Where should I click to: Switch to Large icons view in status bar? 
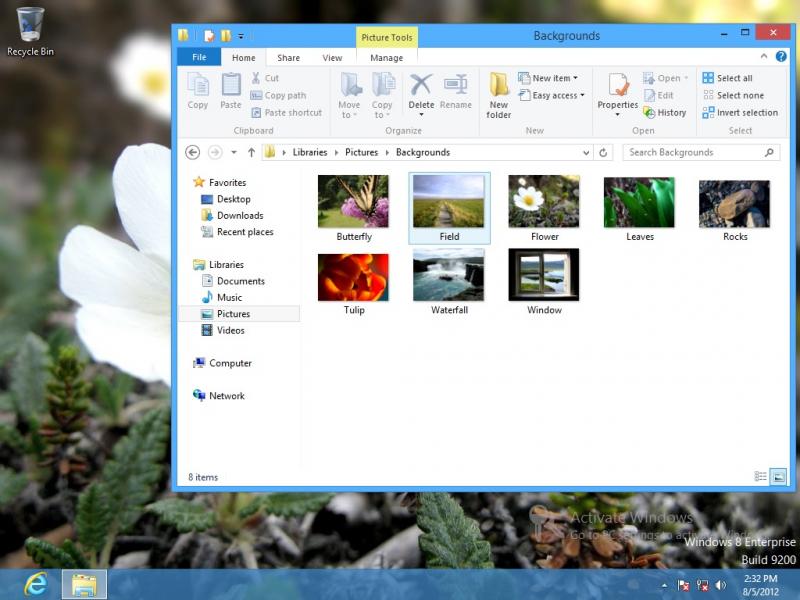click(x=779, y=477)
